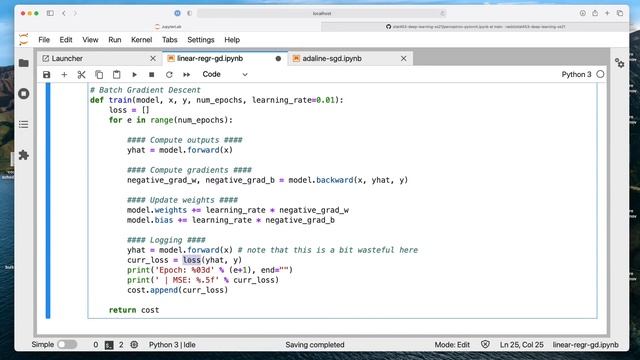Close the adaline-sgd.ipynb tab
Viewport: 640px width, 360px height.
(404, 59)
